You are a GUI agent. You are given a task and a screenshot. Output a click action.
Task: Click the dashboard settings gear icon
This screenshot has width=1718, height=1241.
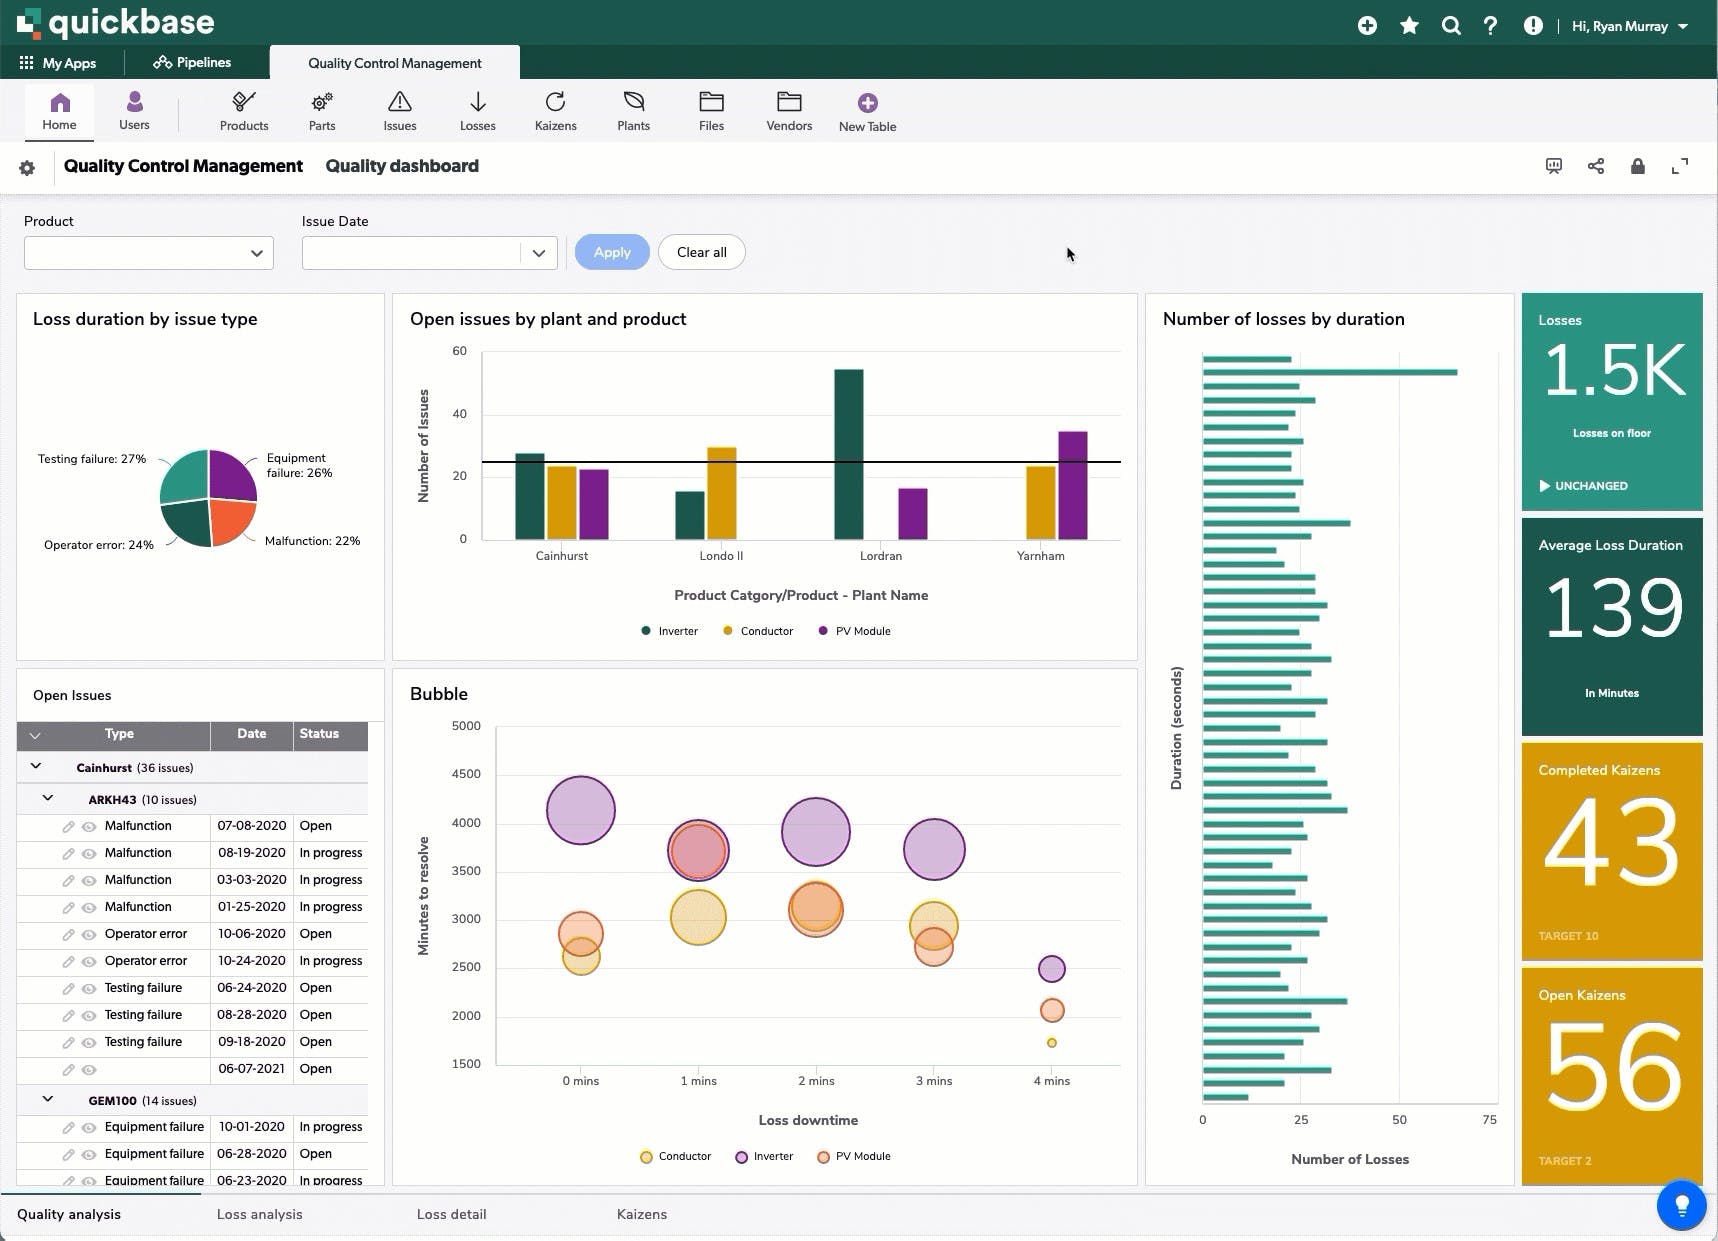click(x=27, y=168)
